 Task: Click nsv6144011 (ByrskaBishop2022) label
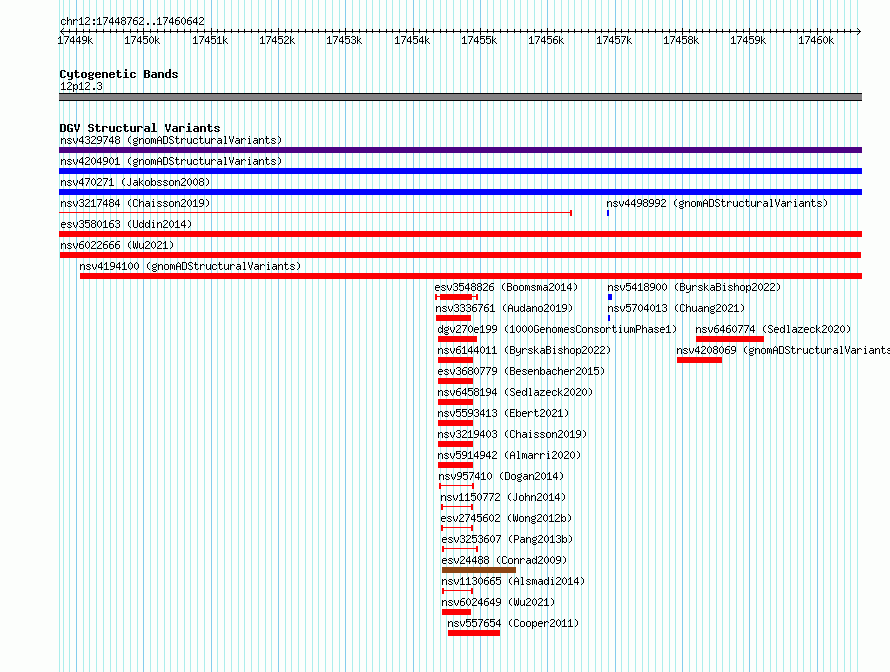click(x=524, y=350)
